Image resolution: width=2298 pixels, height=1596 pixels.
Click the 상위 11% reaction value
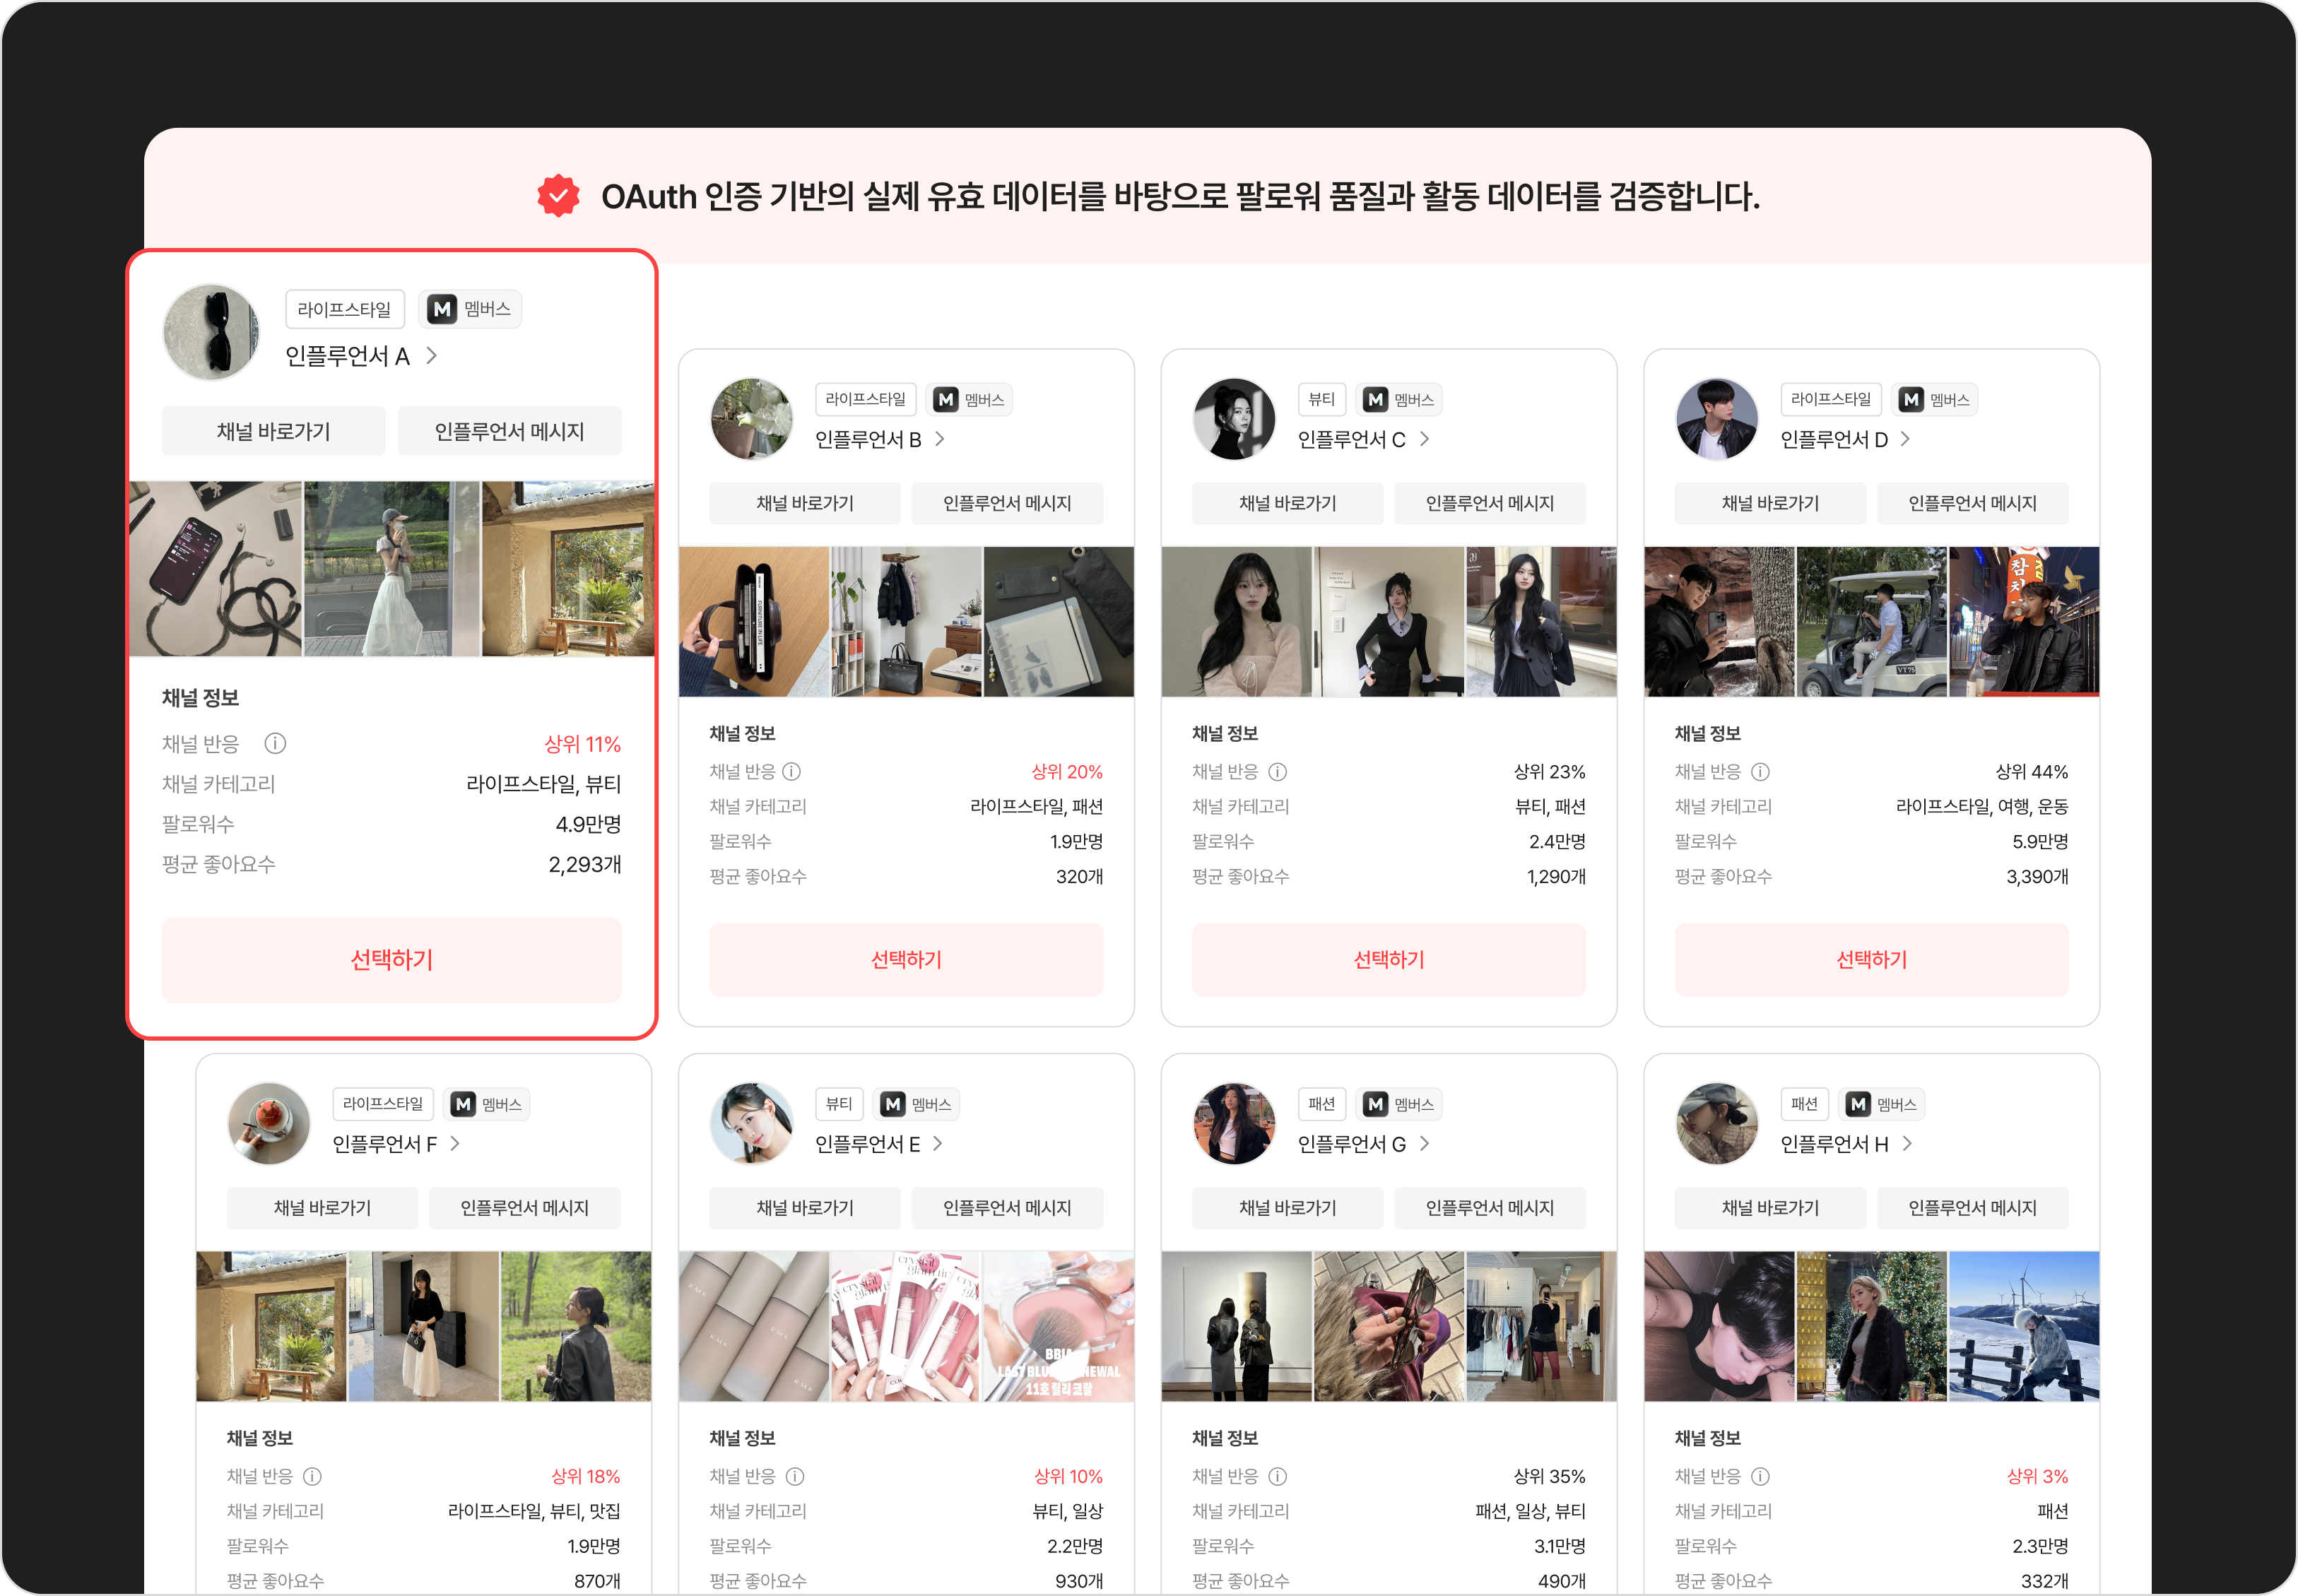[x=582, y=744]
